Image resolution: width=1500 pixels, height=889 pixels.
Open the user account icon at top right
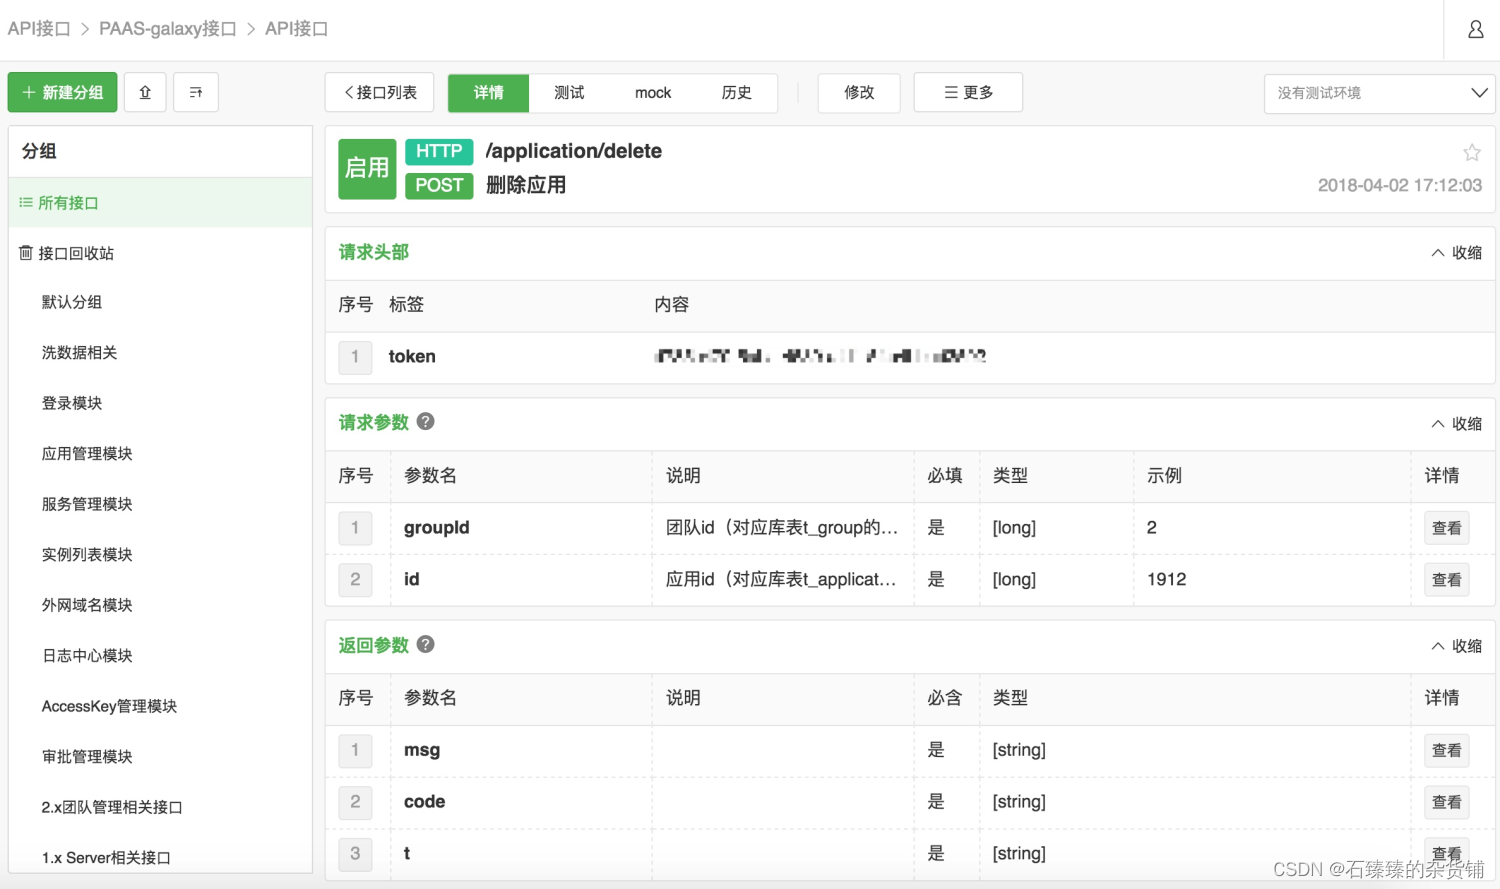click(1475, 29)
